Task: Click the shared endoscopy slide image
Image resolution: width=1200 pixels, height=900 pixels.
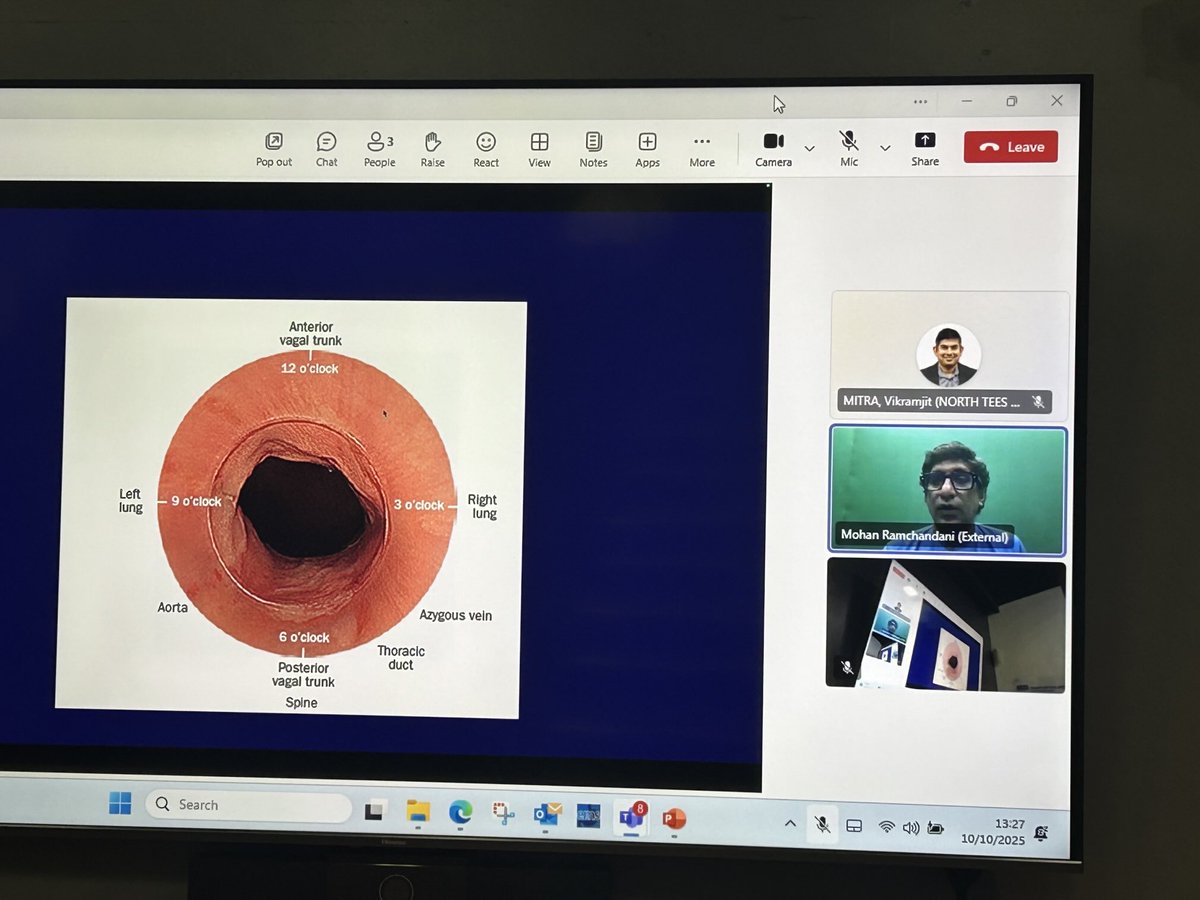Action: point(293,506)
